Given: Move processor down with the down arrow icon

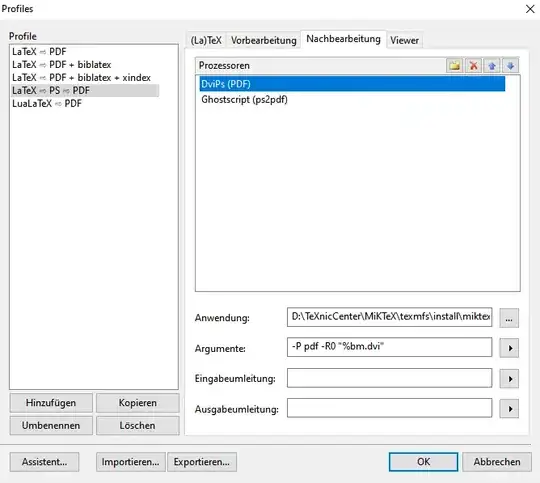Looking at the screenshot, I should [510, 65].
